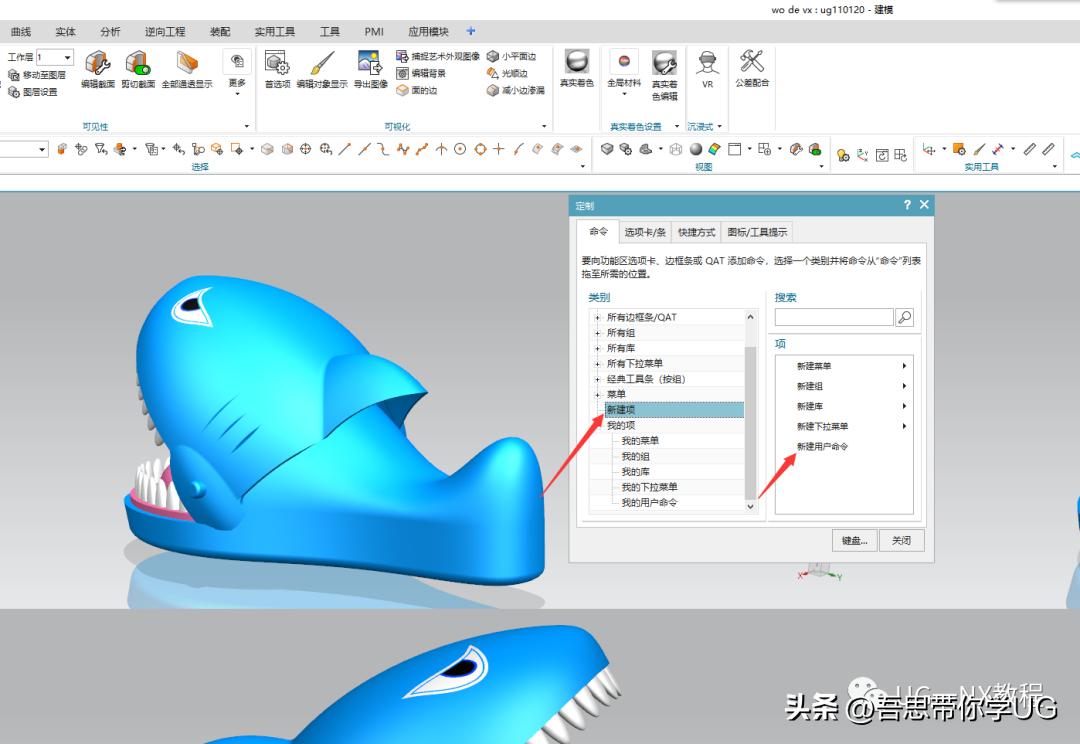This screenshot has width=1080, height=744.
Task: Expand the 所有组 tree node
Action: coord(597,333)
